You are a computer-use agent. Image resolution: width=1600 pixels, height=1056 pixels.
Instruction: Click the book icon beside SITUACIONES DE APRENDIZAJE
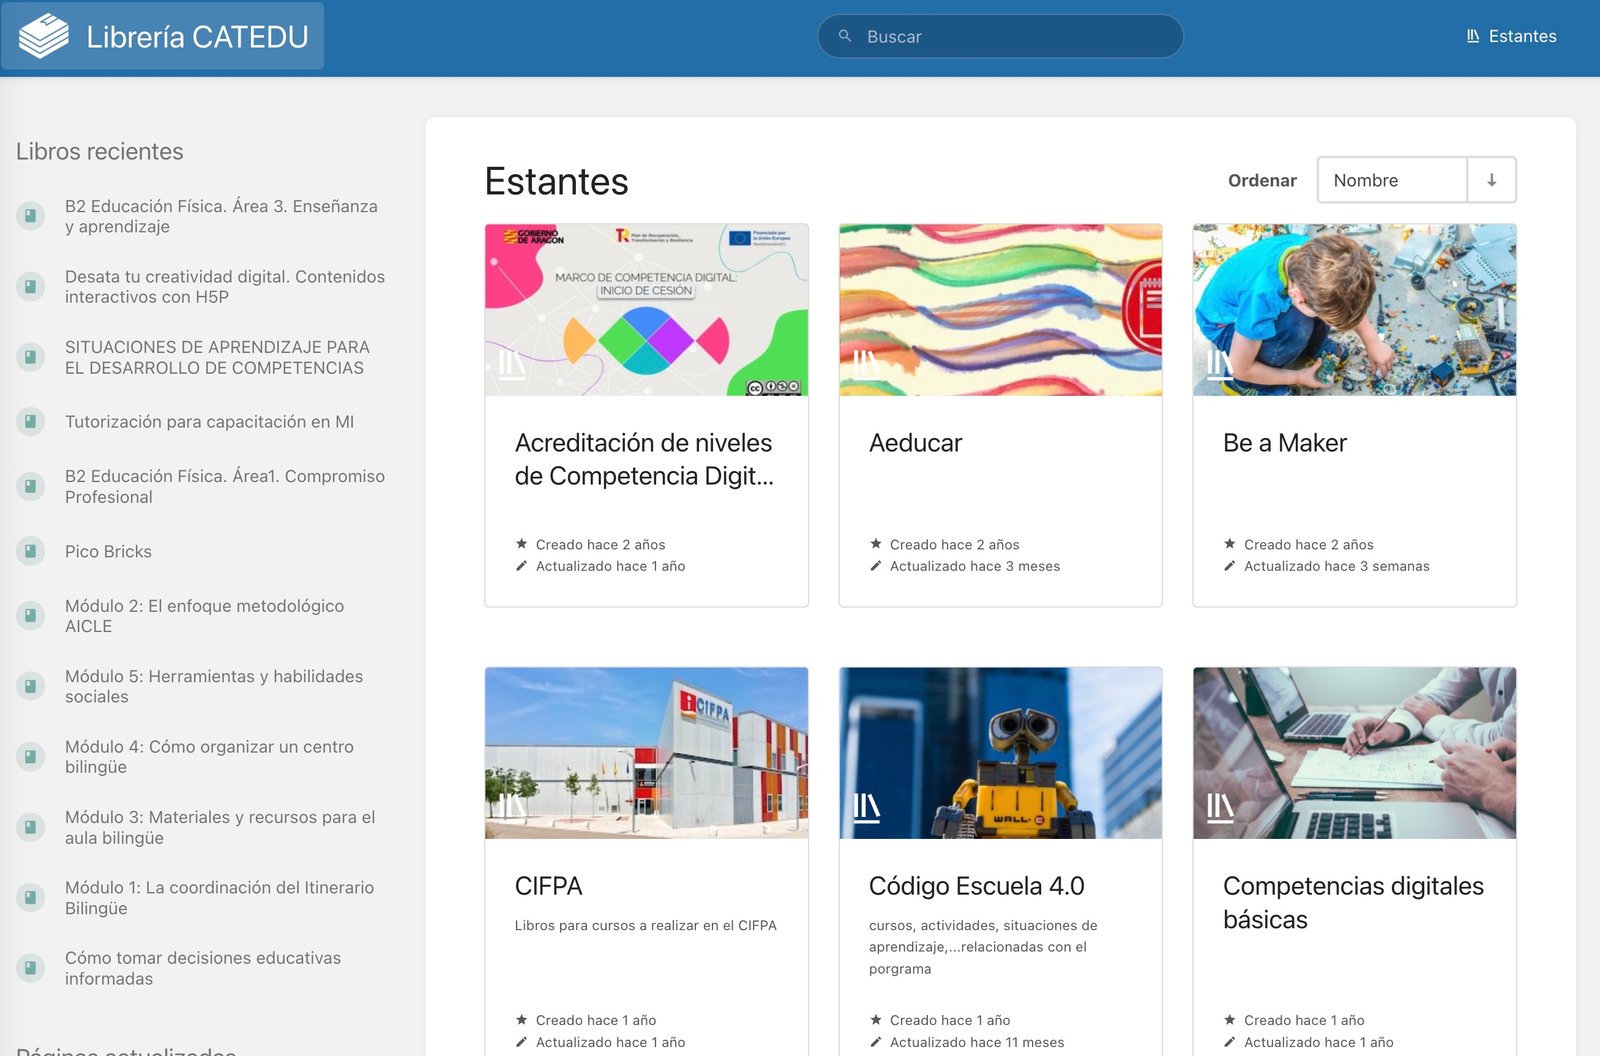point(30,357)
